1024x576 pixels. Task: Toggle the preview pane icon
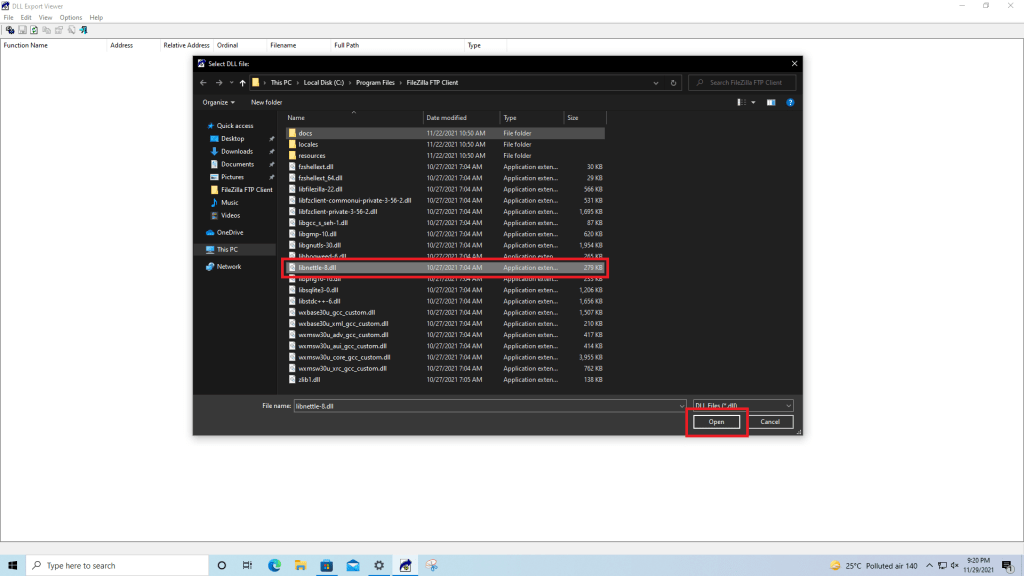coord(771,102)
